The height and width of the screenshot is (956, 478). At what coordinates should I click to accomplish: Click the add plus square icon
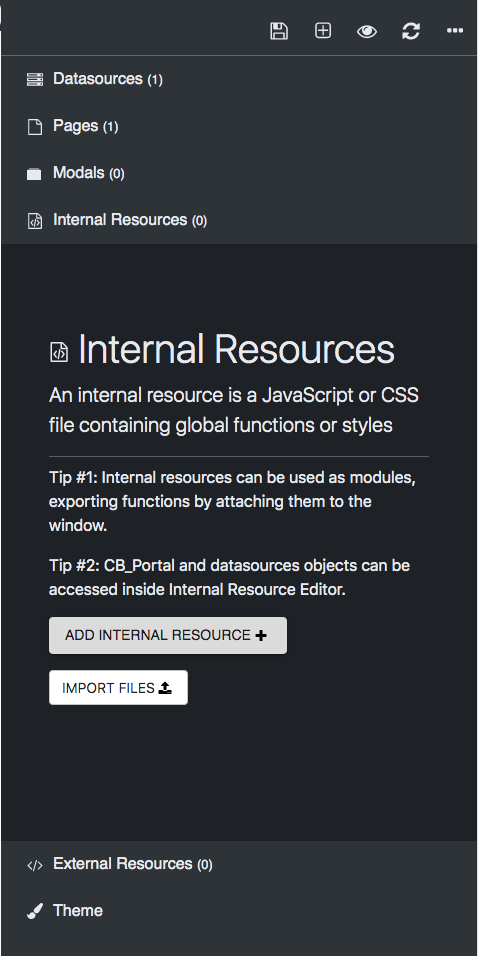(323, 30)
